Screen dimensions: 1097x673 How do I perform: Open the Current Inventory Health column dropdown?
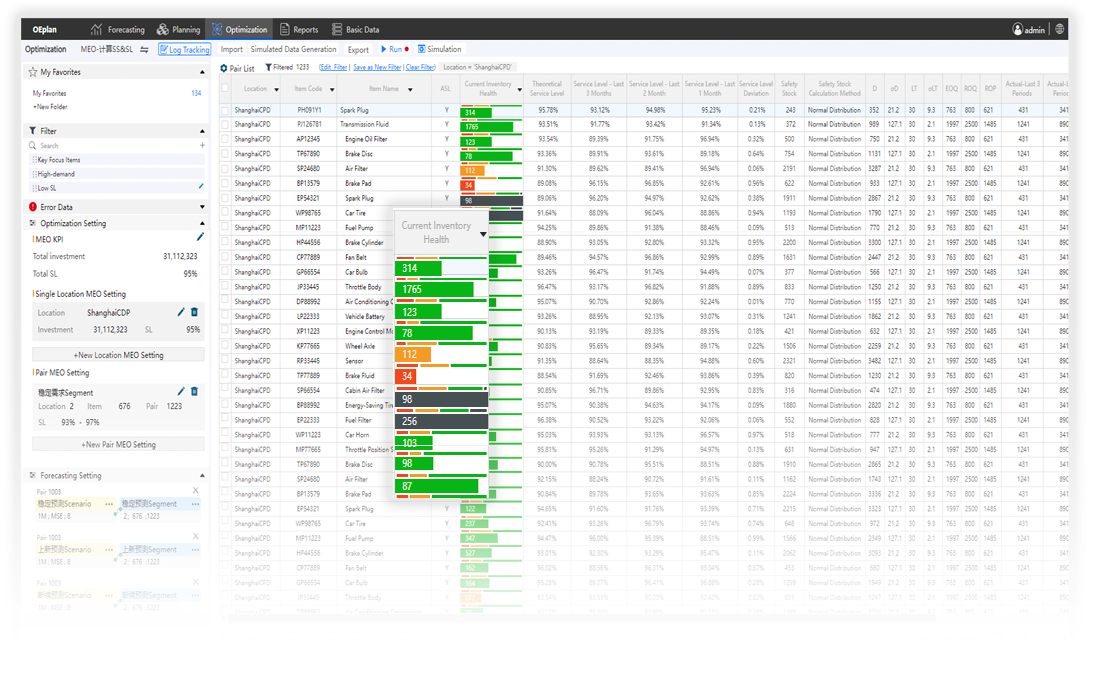pyautogui.click(x=519, y=90)
